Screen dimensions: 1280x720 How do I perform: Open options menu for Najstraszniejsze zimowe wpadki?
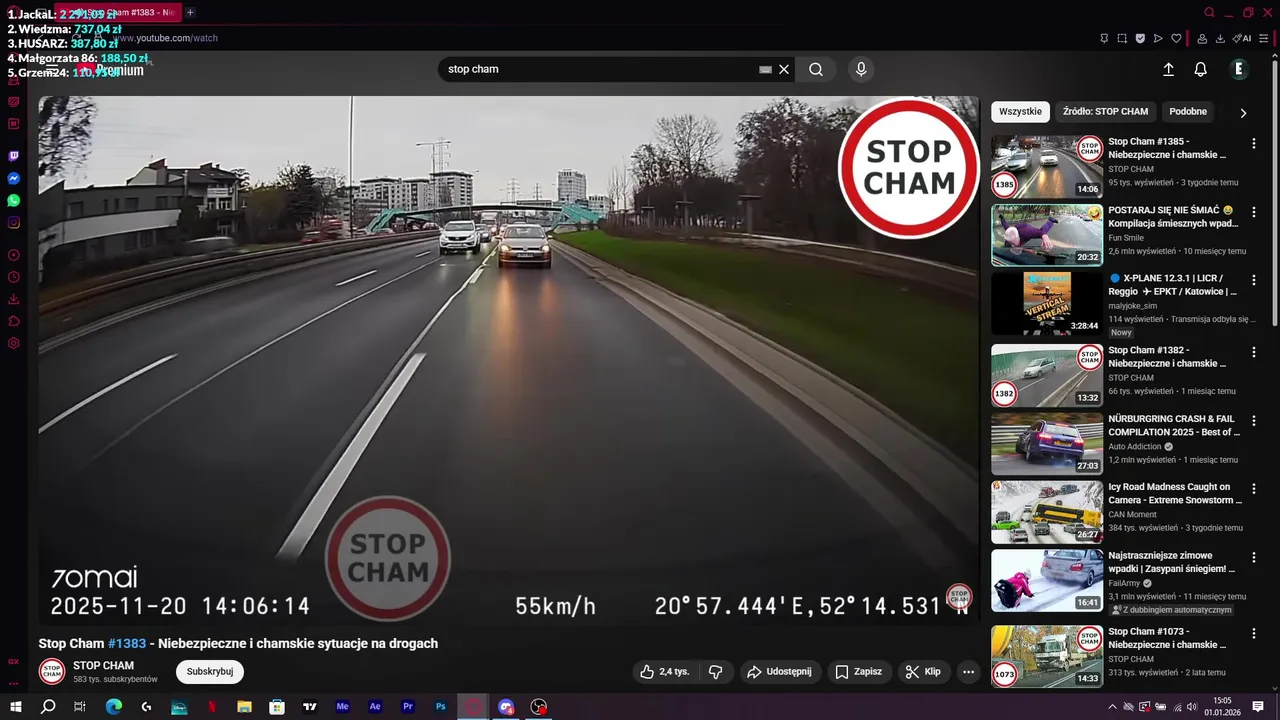1254,557
